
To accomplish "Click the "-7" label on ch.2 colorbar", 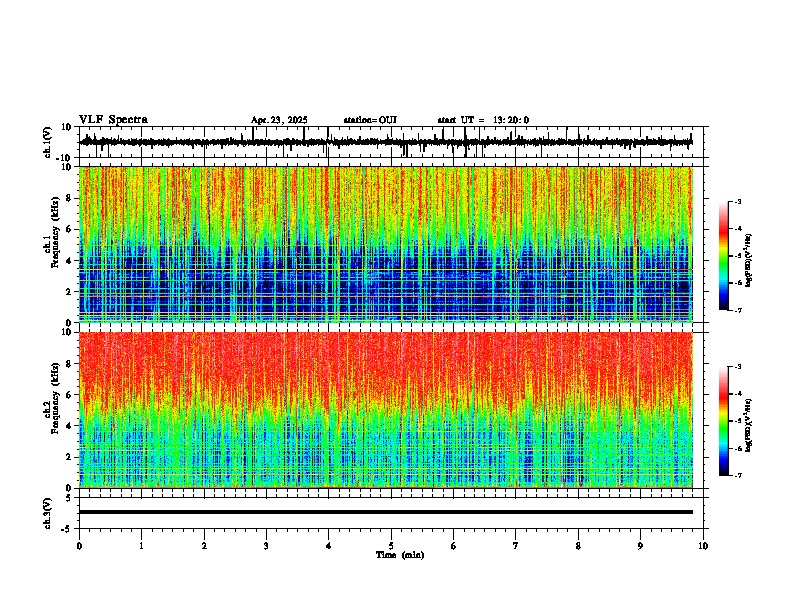I will tap(738, 475).
